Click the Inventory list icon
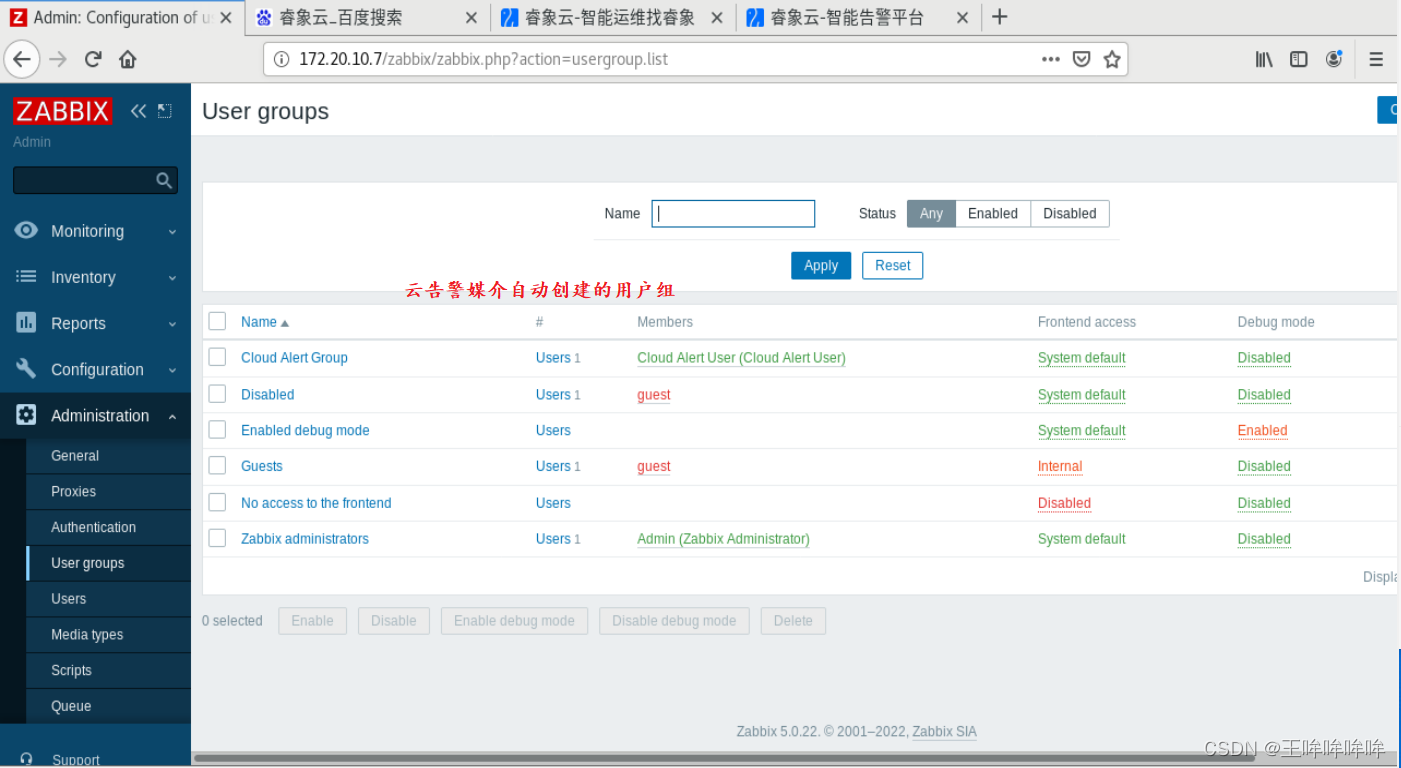 point(26,276)
